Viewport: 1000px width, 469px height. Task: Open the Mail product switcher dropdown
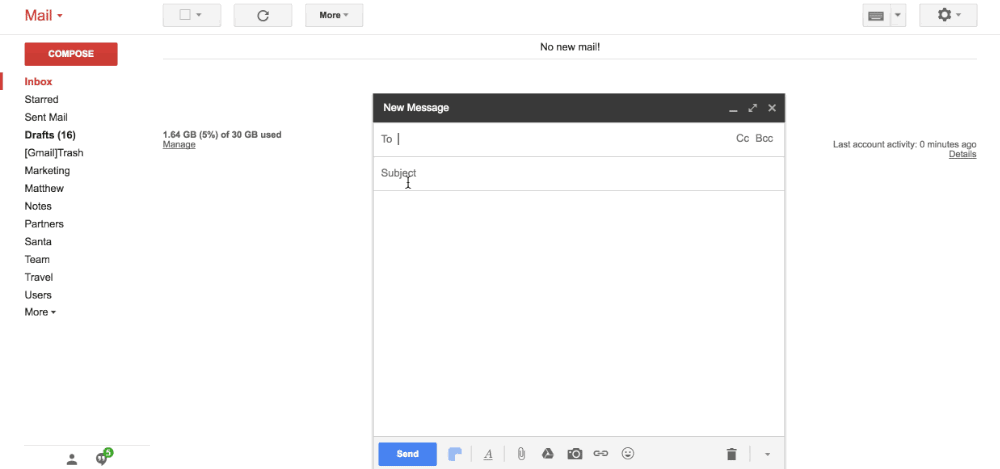44,16
